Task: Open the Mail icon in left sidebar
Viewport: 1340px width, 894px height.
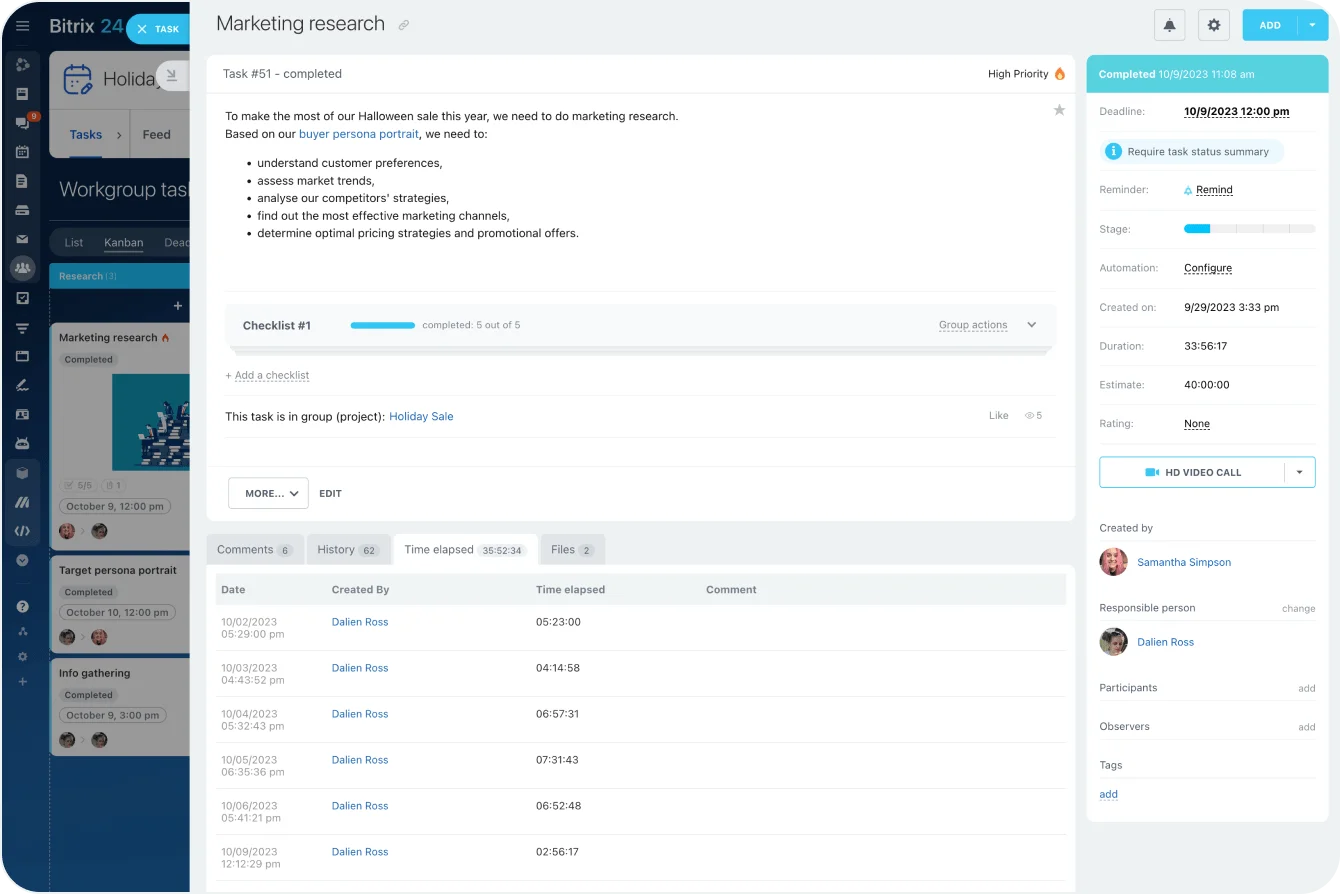Action: [x=22, y=239]
